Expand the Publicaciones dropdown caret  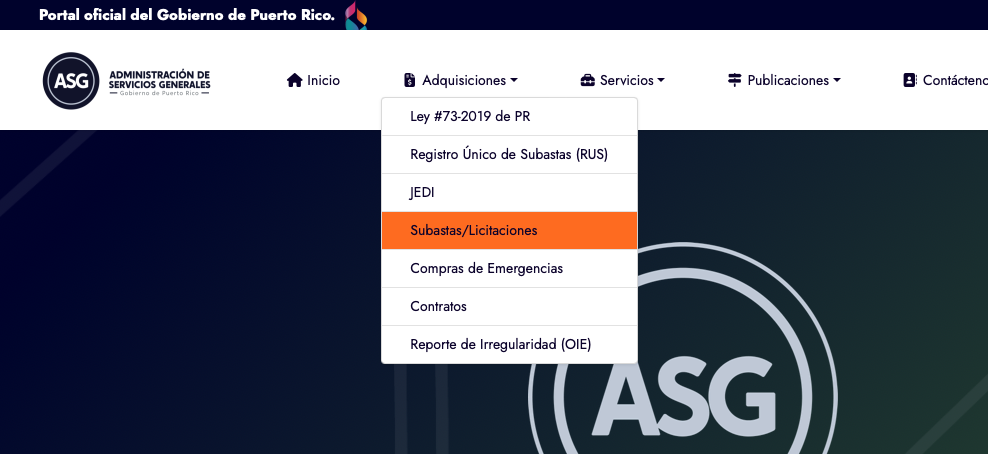click(x=837, y=81)
